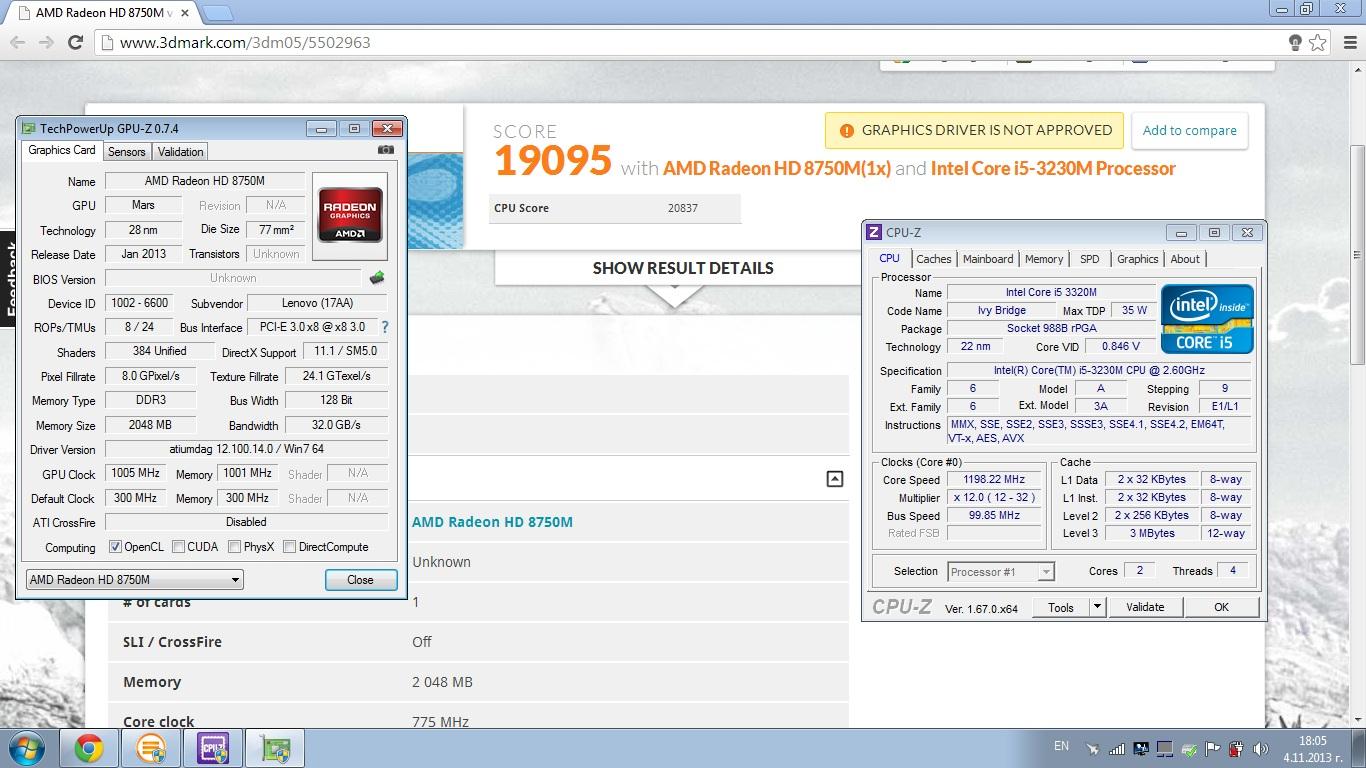This screenshot has height=768, width=1366.
Task: Click the GPU-Z screenshot camera icon
Action: click(386, 150)
